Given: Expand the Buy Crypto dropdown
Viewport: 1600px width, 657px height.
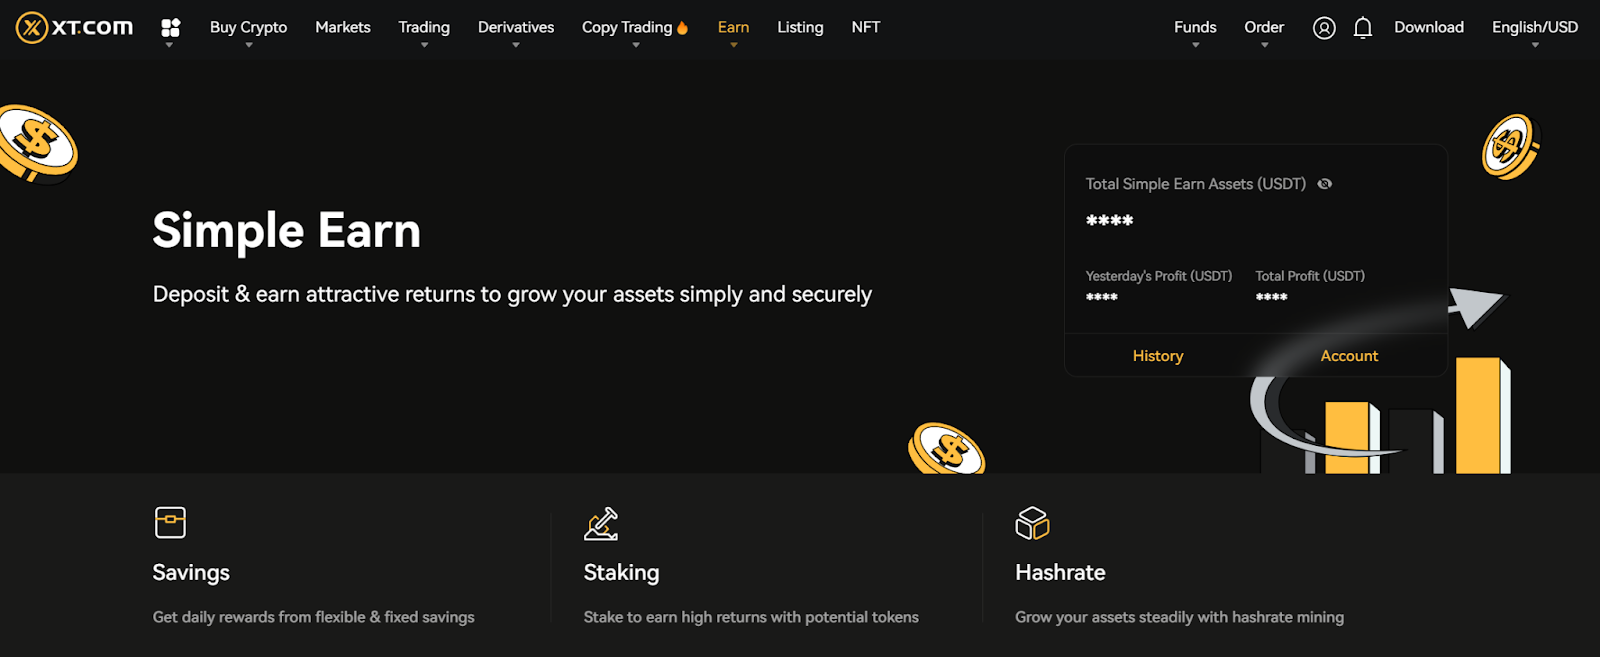Looking at the screenshot, I should tap(248, 28).
